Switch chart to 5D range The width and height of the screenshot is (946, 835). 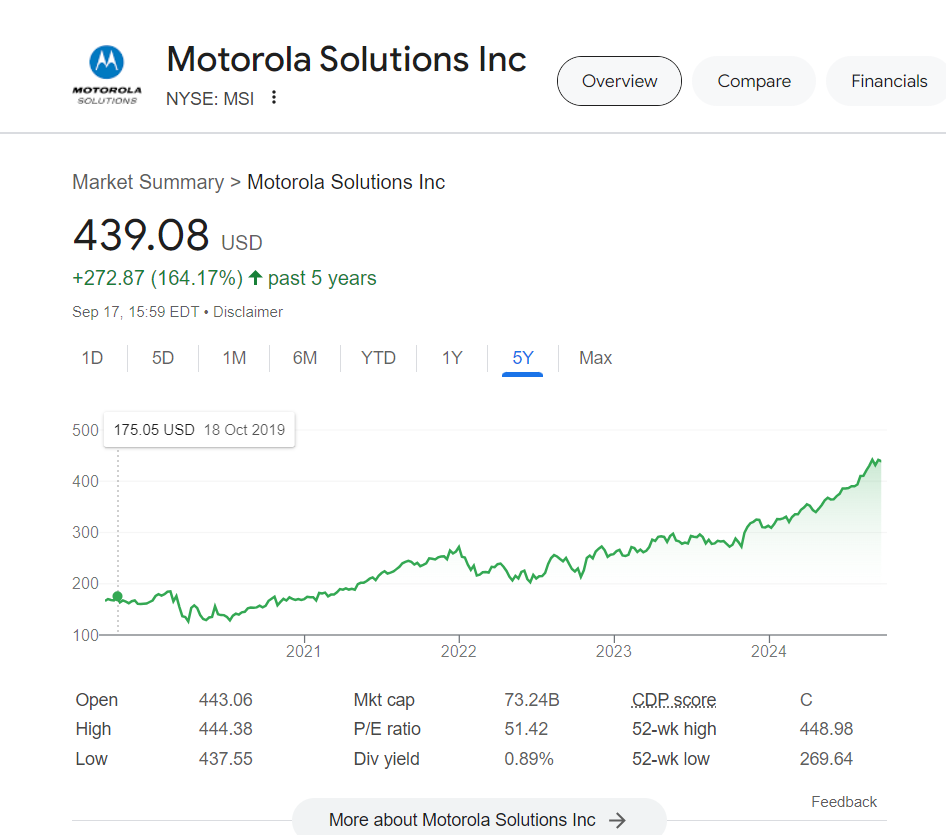coord(163,358)
